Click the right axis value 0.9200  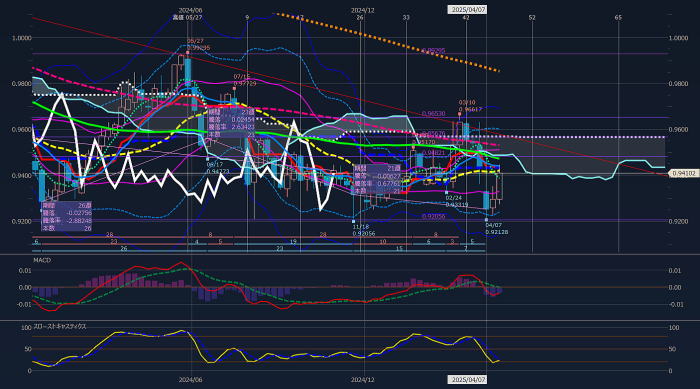678,222
